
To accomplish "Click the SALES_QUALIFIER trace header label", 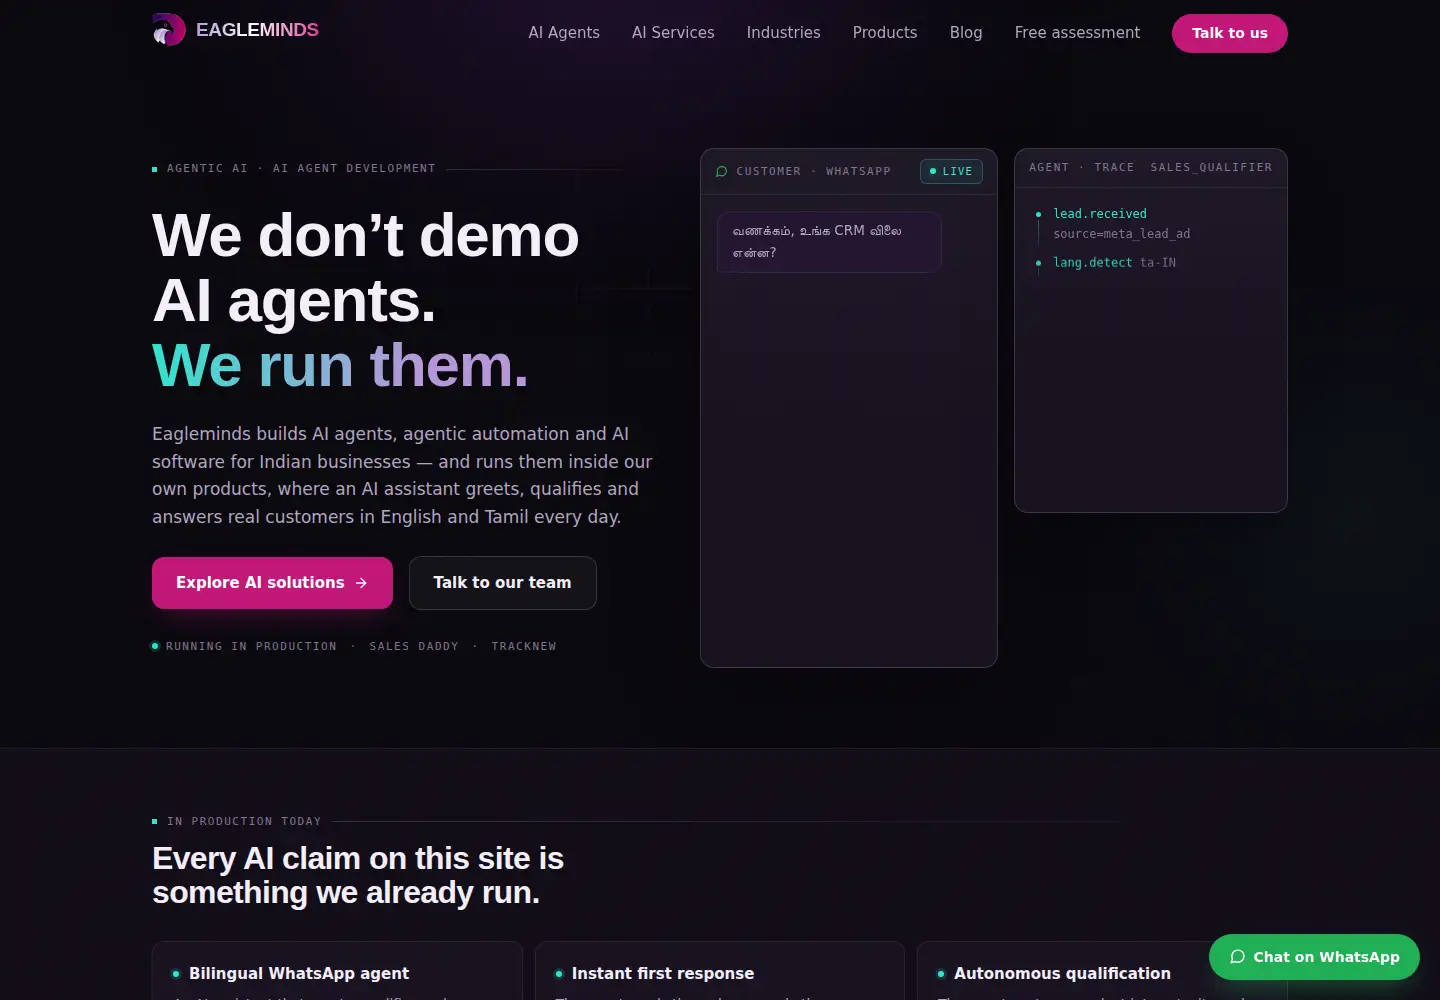I will [x=1211, y=168].
